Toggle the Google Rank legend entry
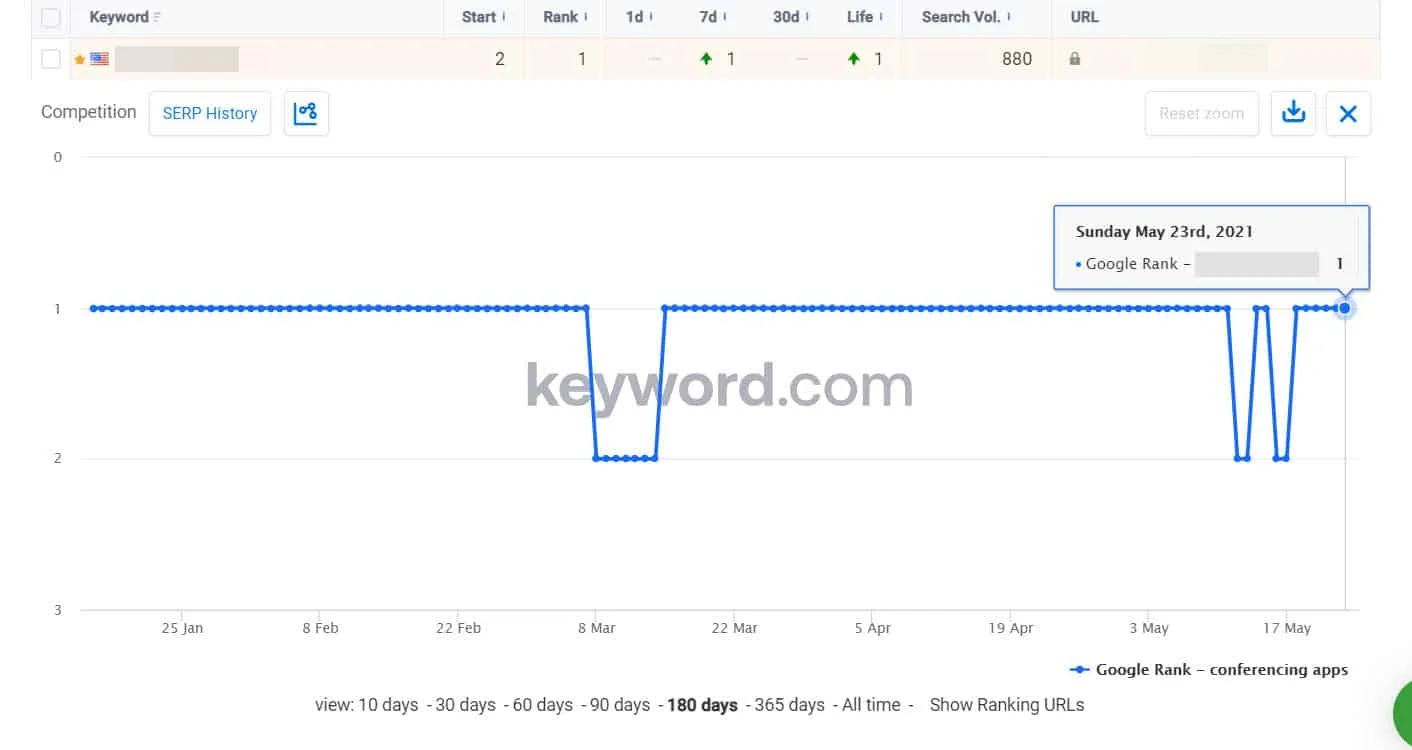The image size is (1412, 750). pyautogui.click(x=1207, y=669)
